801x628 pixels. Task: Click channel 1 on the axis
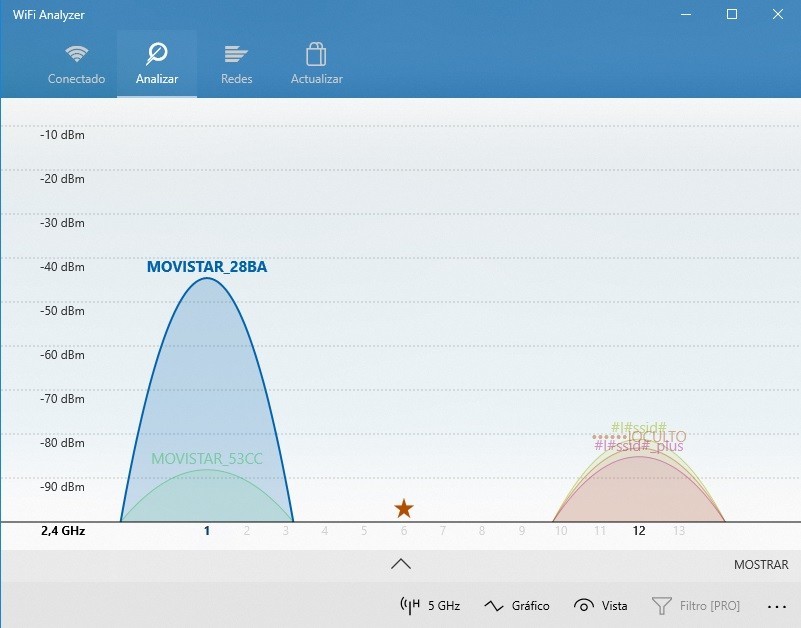[x=207, y=531]
